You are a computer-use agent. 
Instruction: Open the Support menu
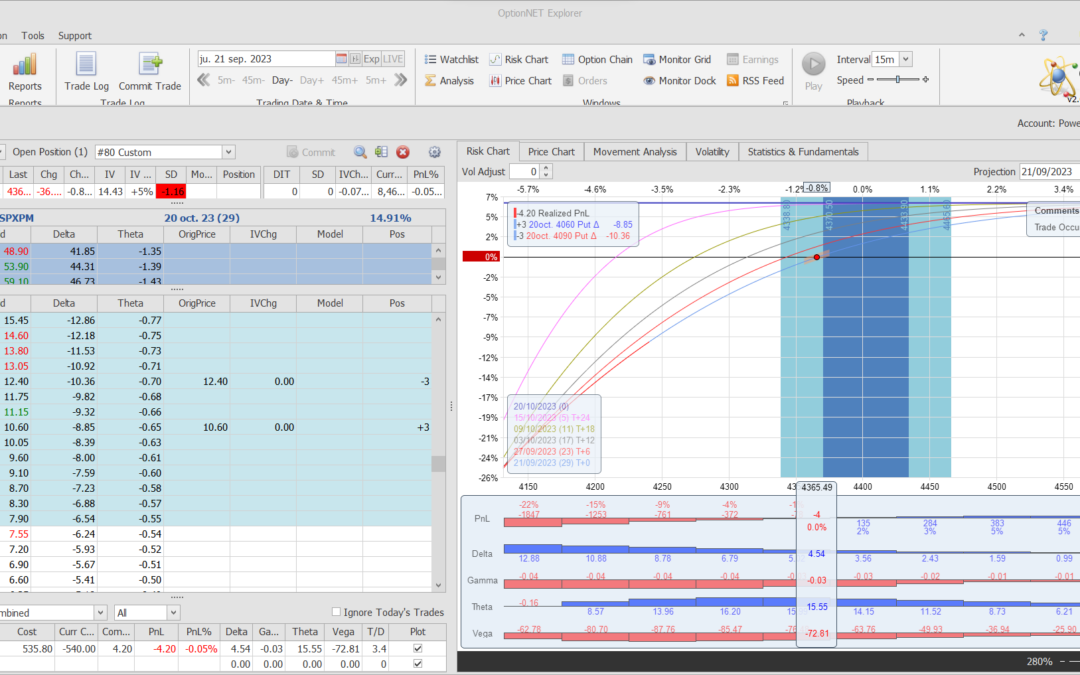(x=75, y=35)
